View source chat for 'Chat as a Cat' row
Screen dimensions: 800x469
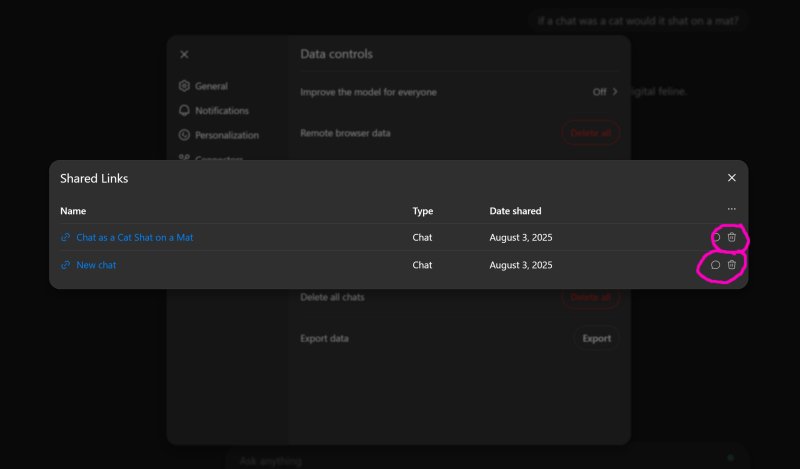tap(715, 237)
